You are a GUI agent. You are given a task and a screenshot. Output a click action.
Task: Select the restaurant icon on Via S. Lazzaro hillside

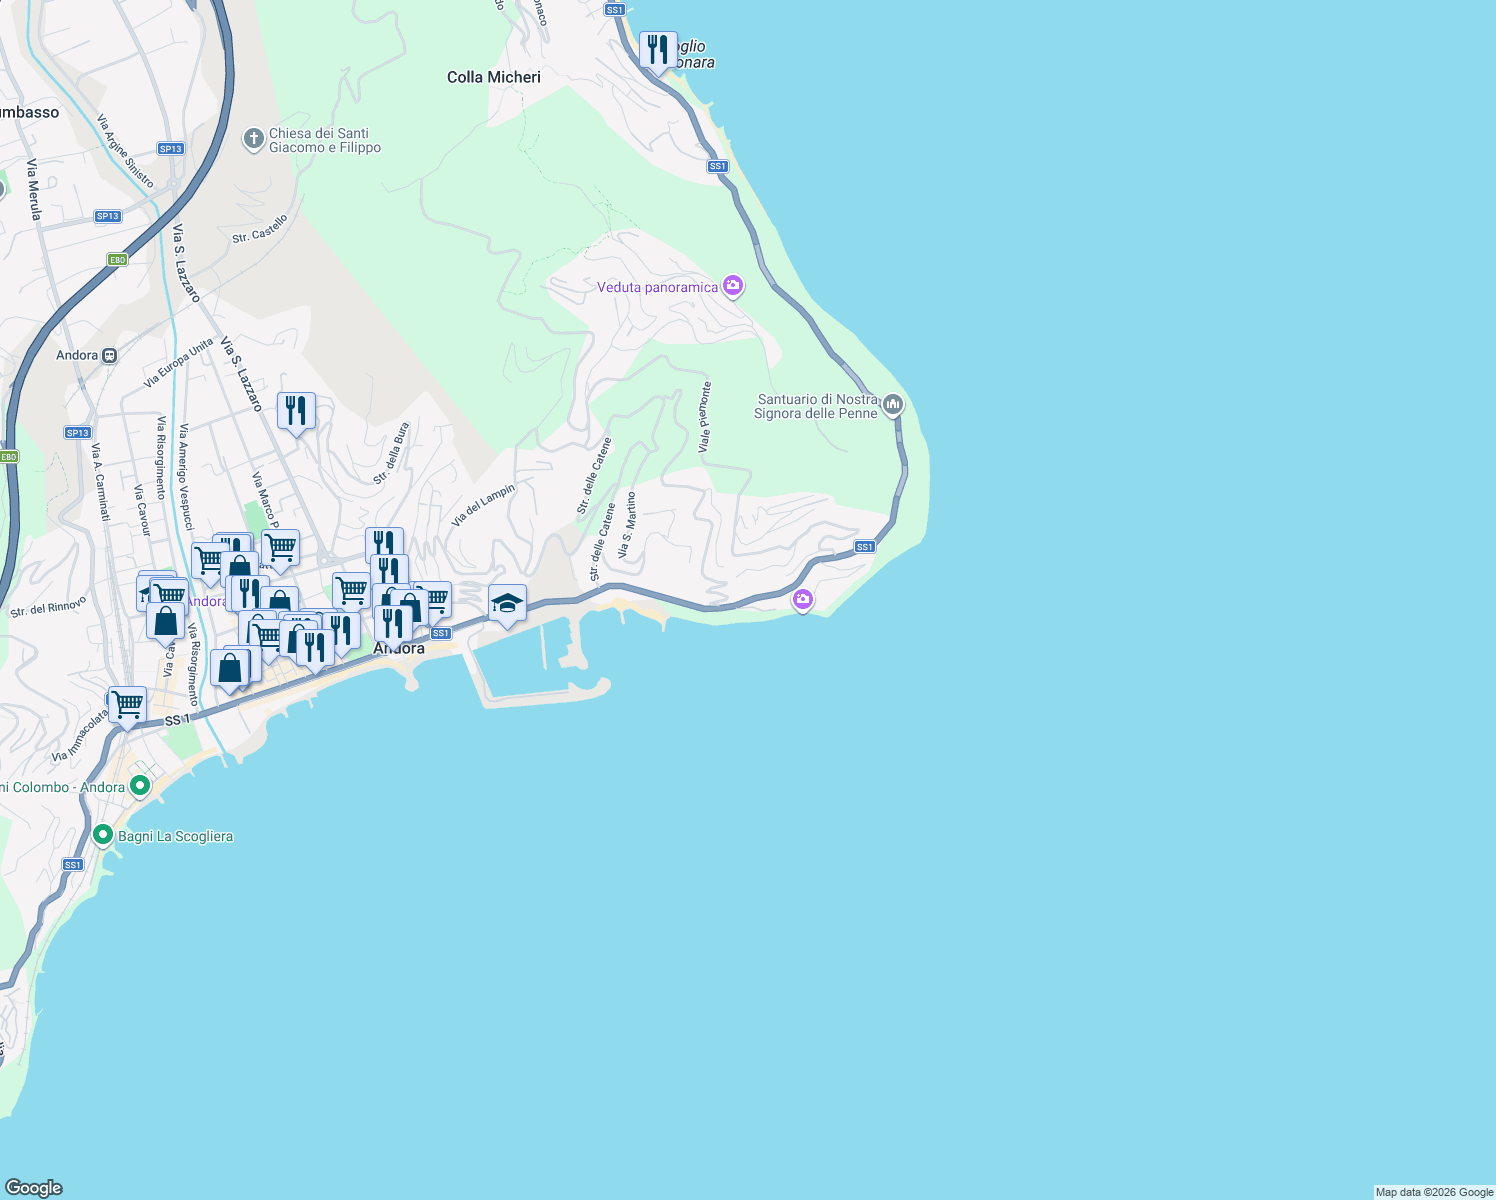tap(295, 410)
